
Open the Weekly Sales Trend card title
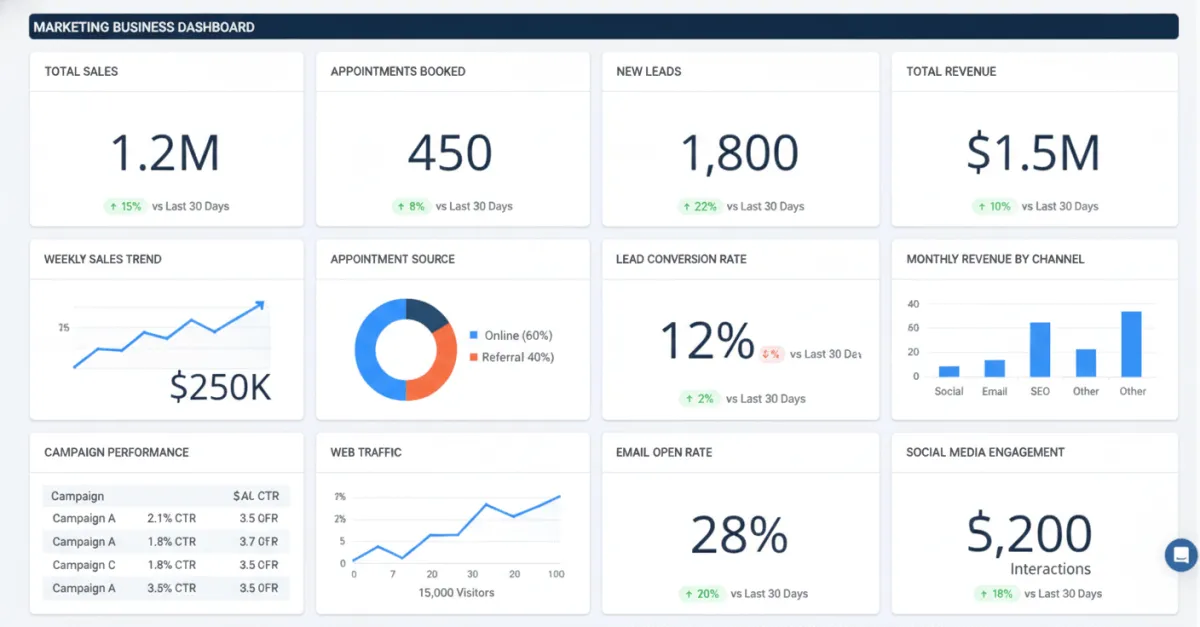click(x=103, y=259)
